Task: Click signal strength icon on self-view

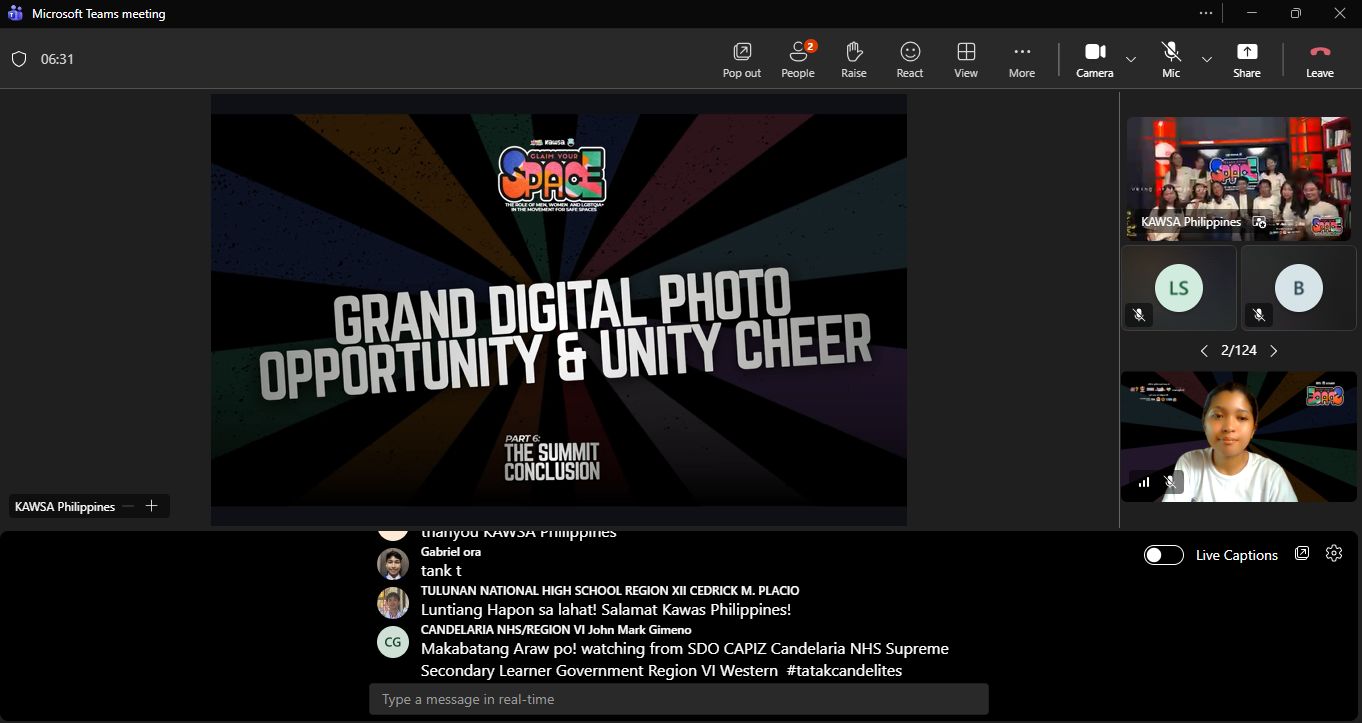Action: pyautogui.click(x=1144, y=482)
